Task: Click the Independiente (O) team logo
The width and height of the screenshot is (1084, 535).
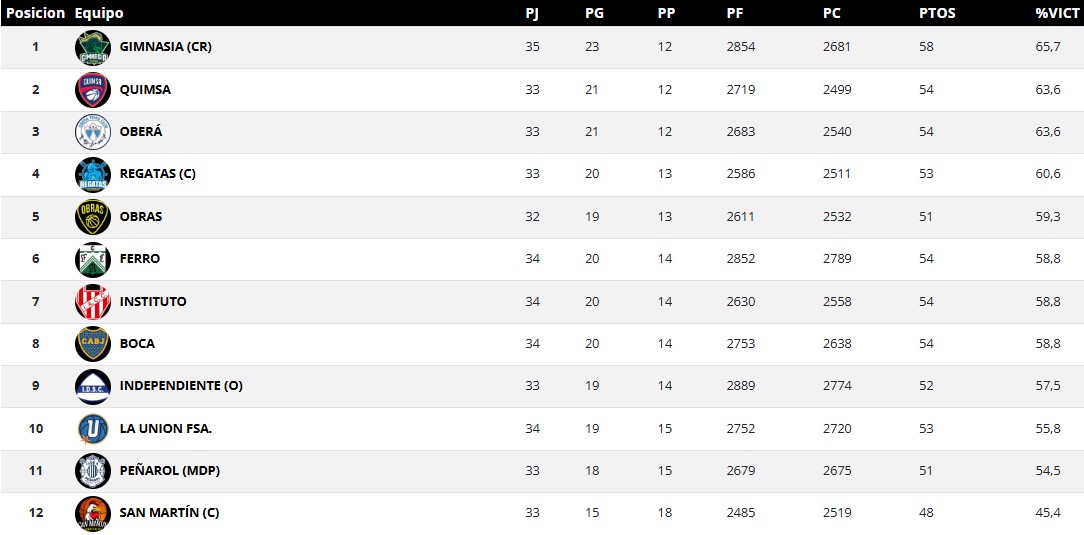Action: point(92,386)
